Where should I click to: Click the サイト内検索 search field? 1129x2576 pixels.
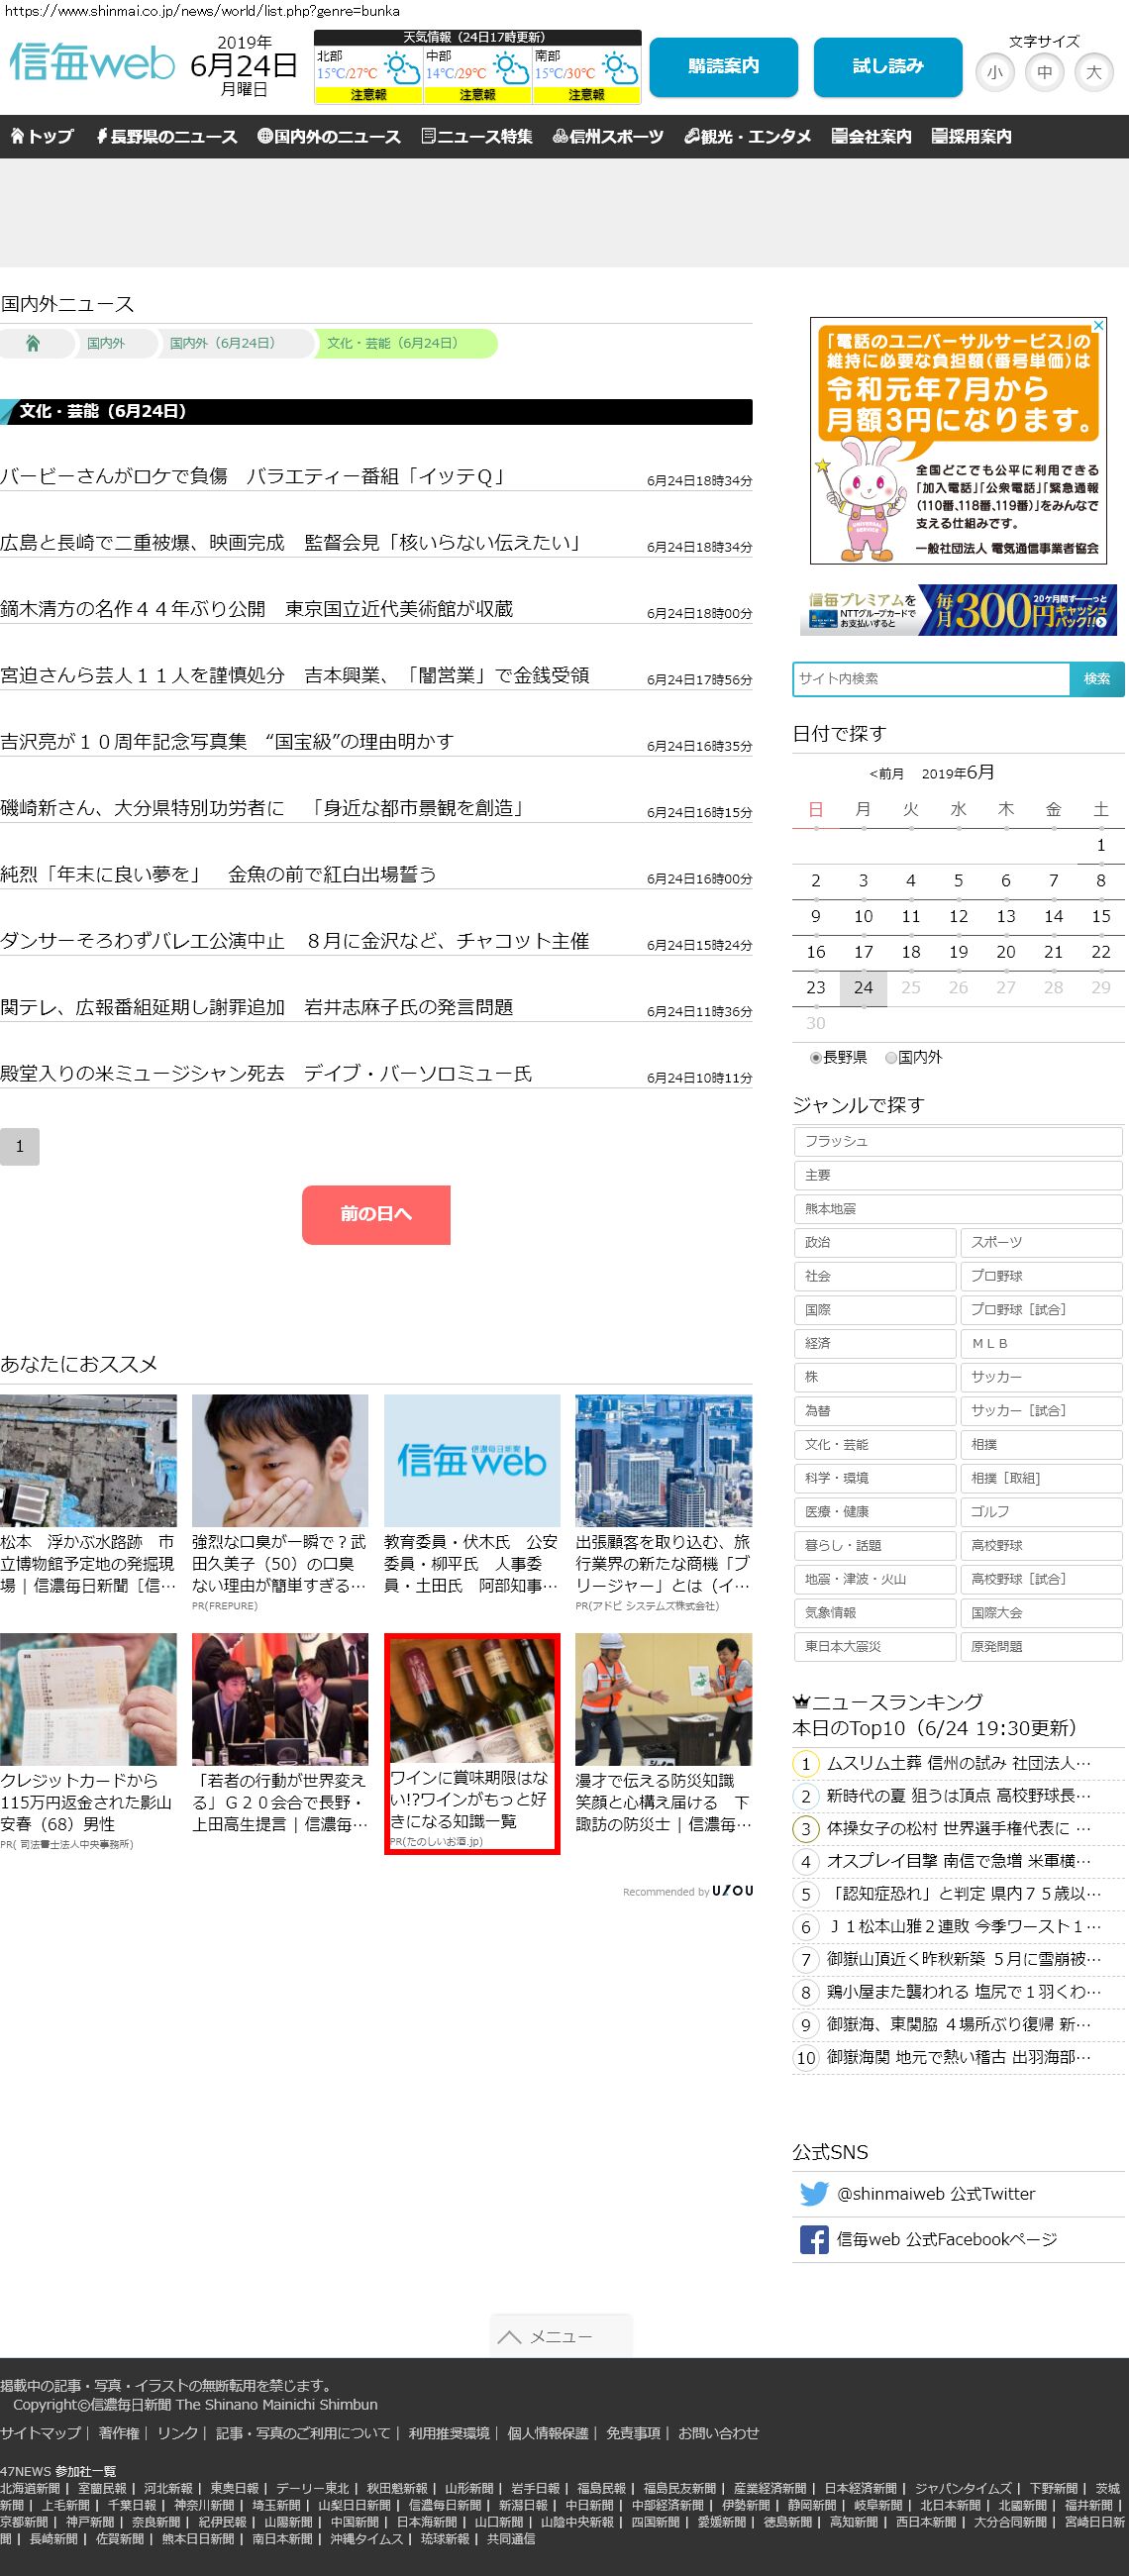930,679
